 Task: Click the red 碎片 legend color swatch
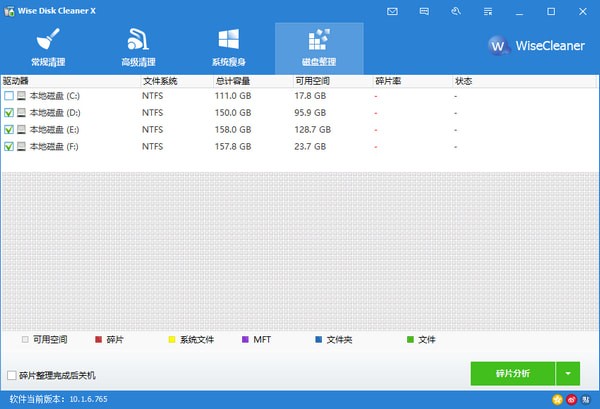pyautogui.click(x=99, y=340)
